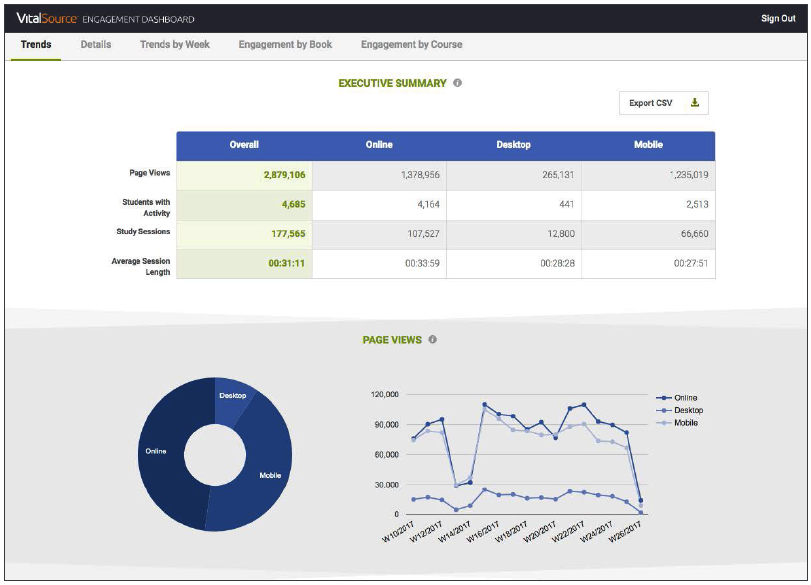The image size is (811, 585).
Task: Switch to Trends by Week tab
Action: [175, 45]
